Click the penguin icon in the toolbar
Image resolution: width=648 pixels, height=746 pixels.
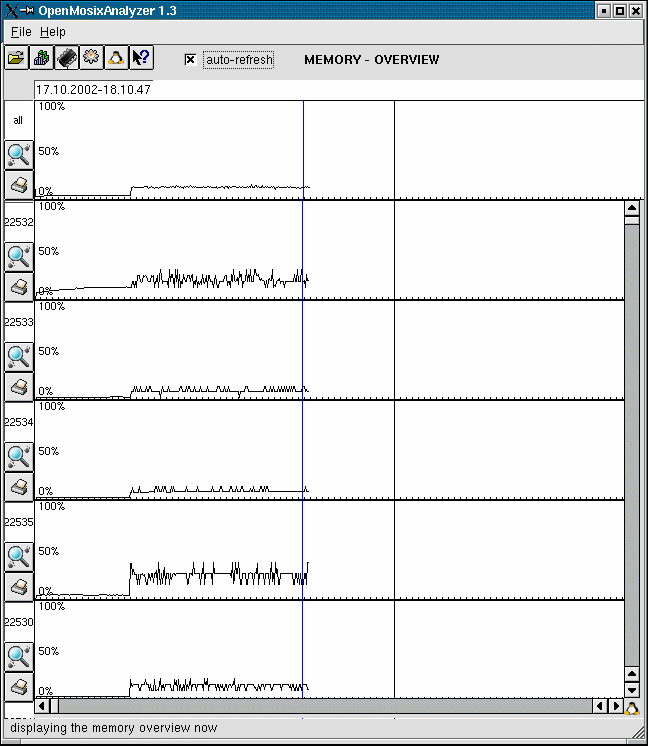coord(116,59)
